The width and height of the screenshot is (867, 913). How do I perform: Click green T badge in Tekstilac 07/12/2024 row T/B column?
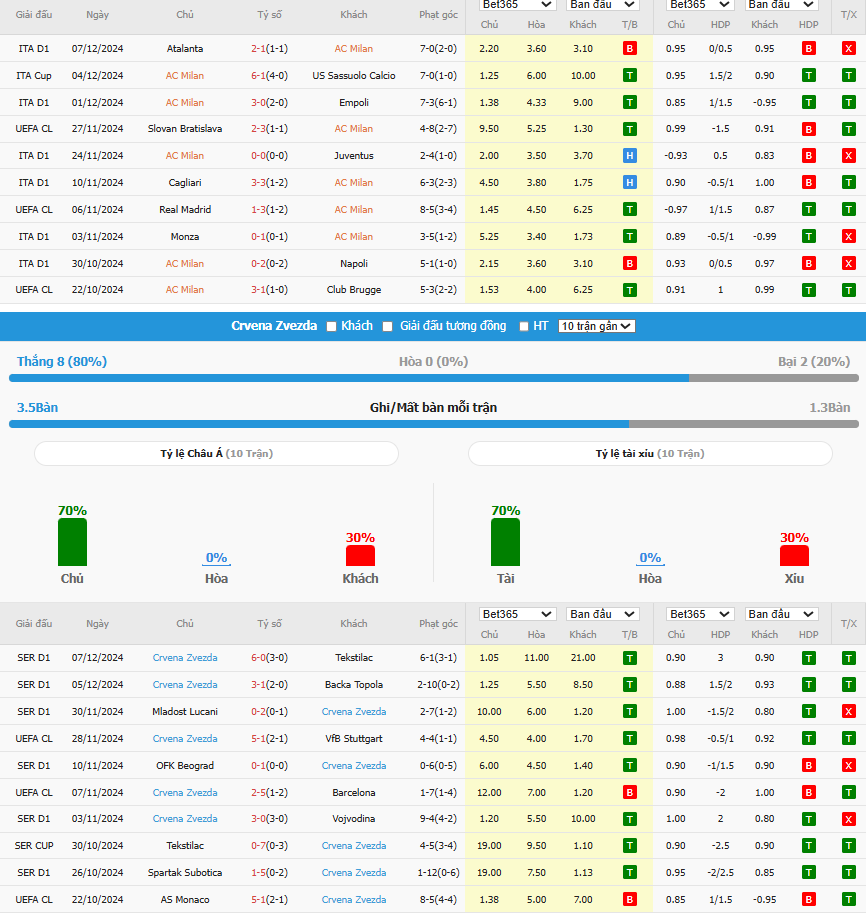tap(629, 658)
